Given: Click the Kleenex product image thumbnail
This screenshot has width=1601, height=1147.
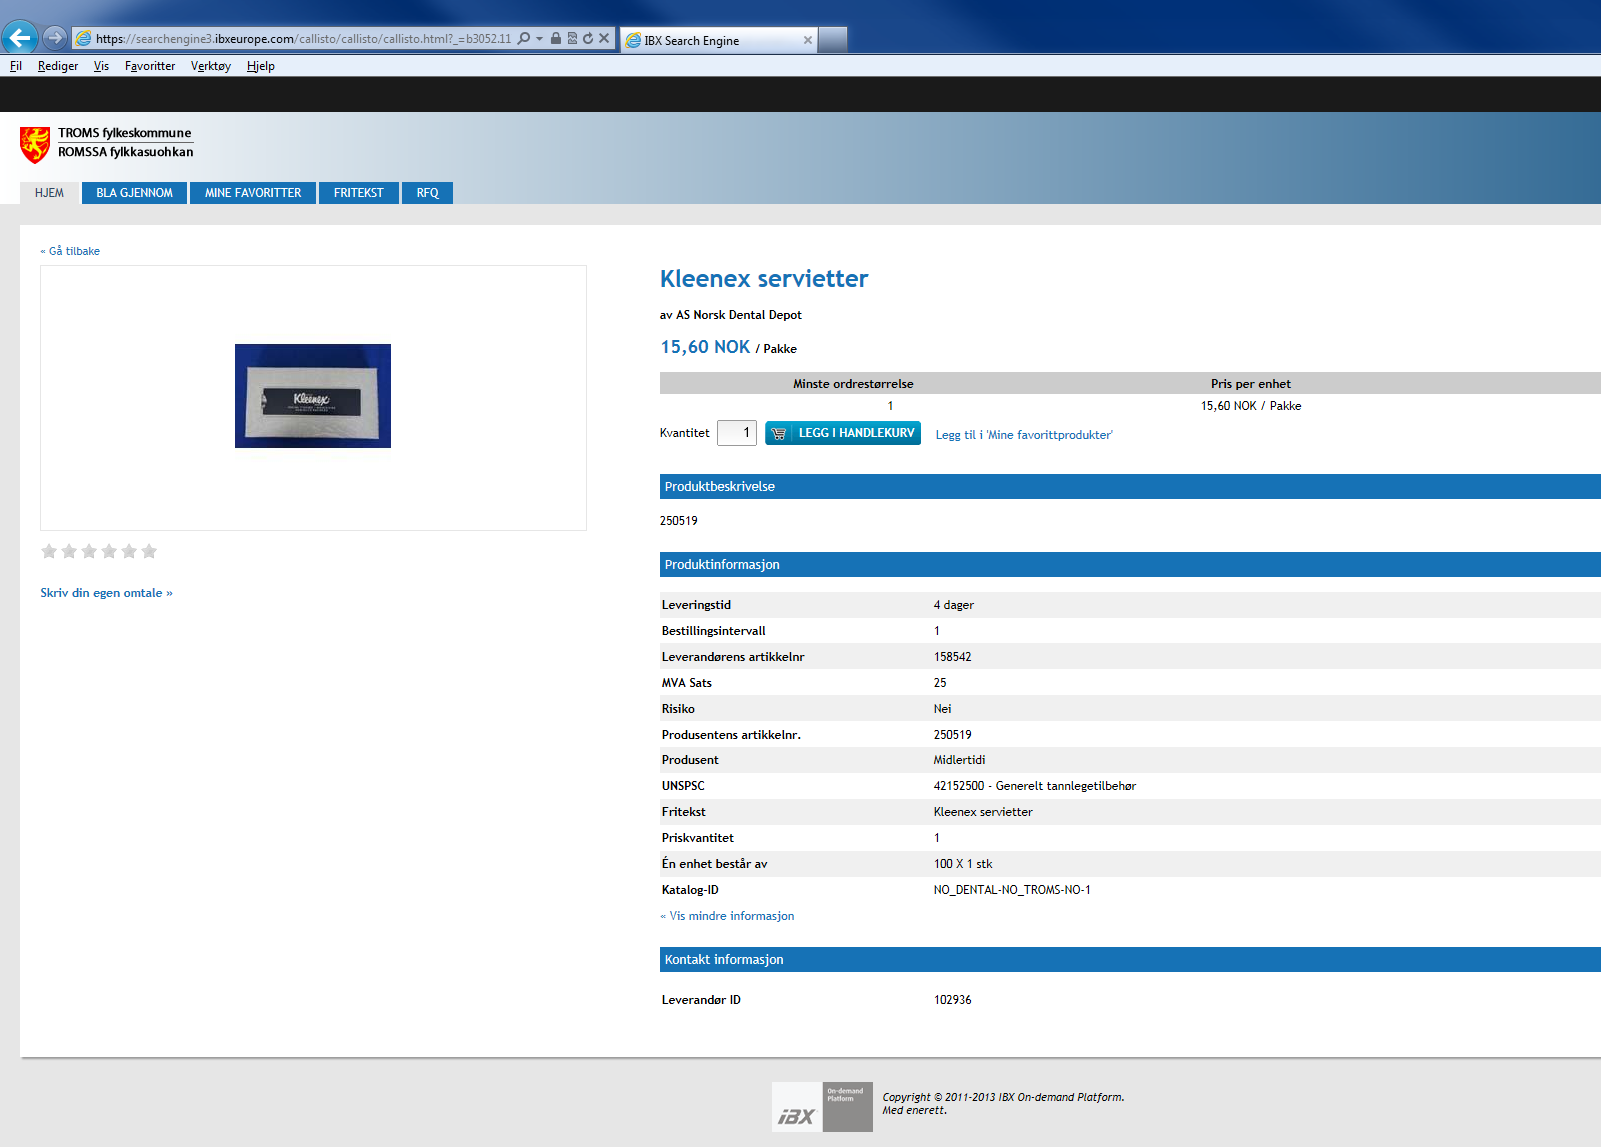Looking at the screenshot, I should pyautogui.click(x=313, y=396).
